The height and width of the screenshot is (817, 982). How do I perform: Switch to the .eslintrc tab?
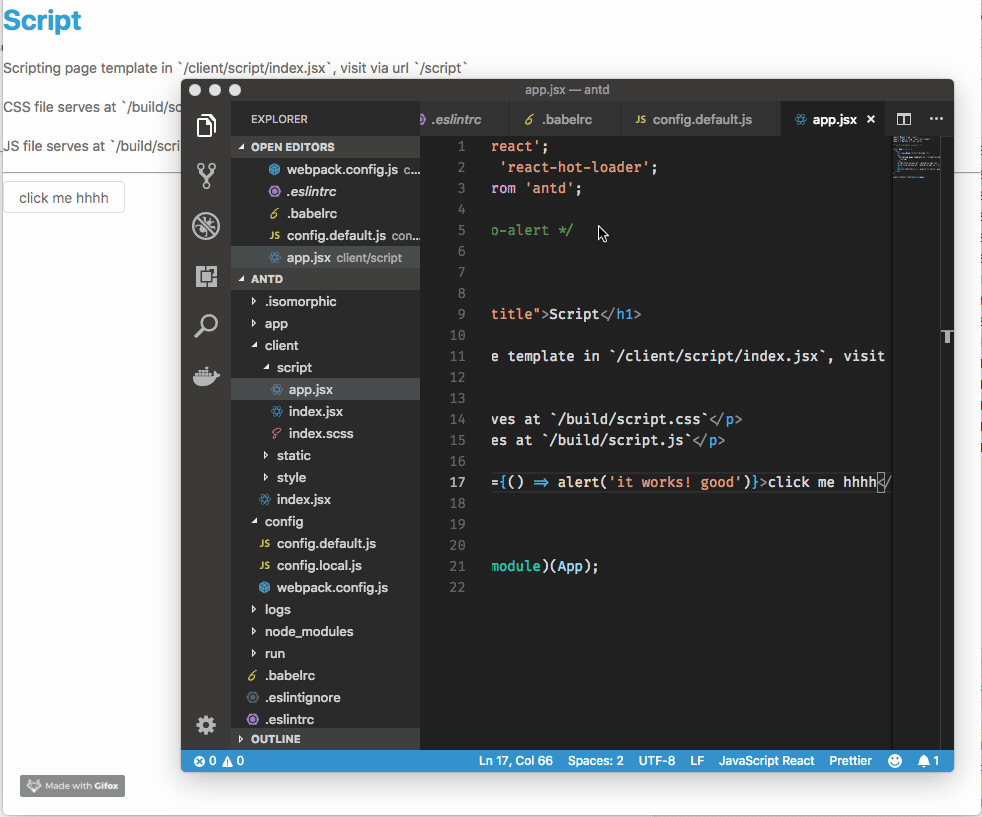(x=464, y=119)
